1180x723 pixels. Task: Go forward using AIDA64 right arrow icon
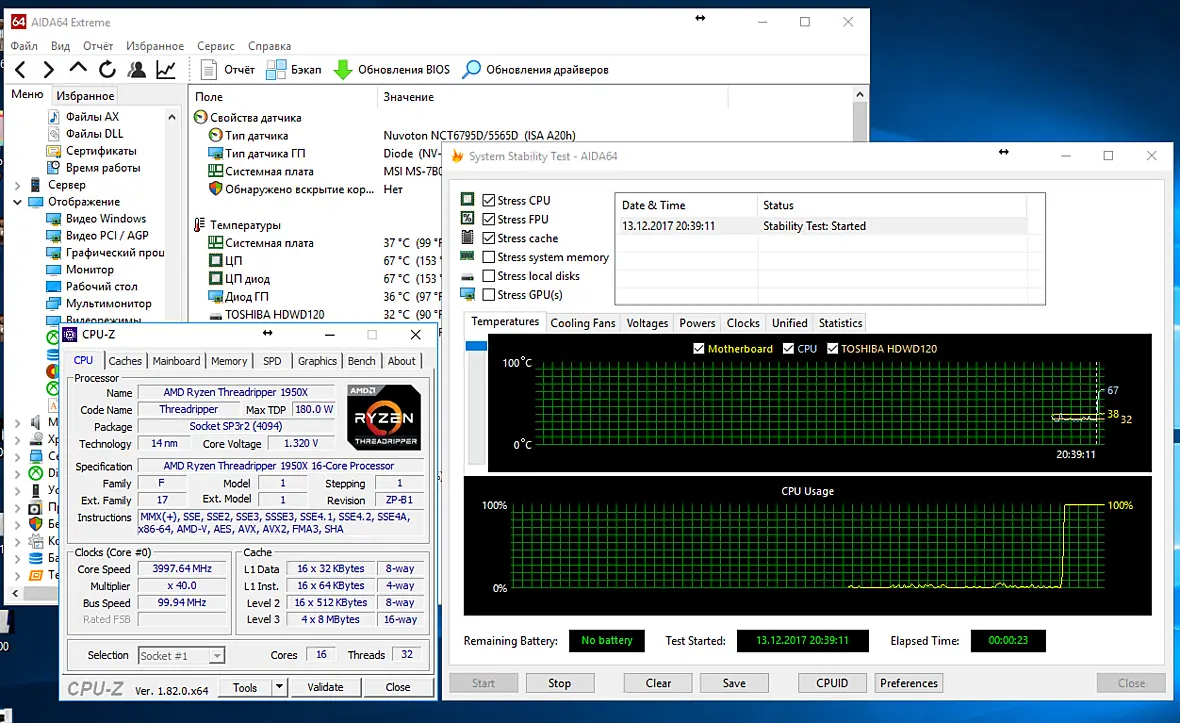click(x=49, y=70)
